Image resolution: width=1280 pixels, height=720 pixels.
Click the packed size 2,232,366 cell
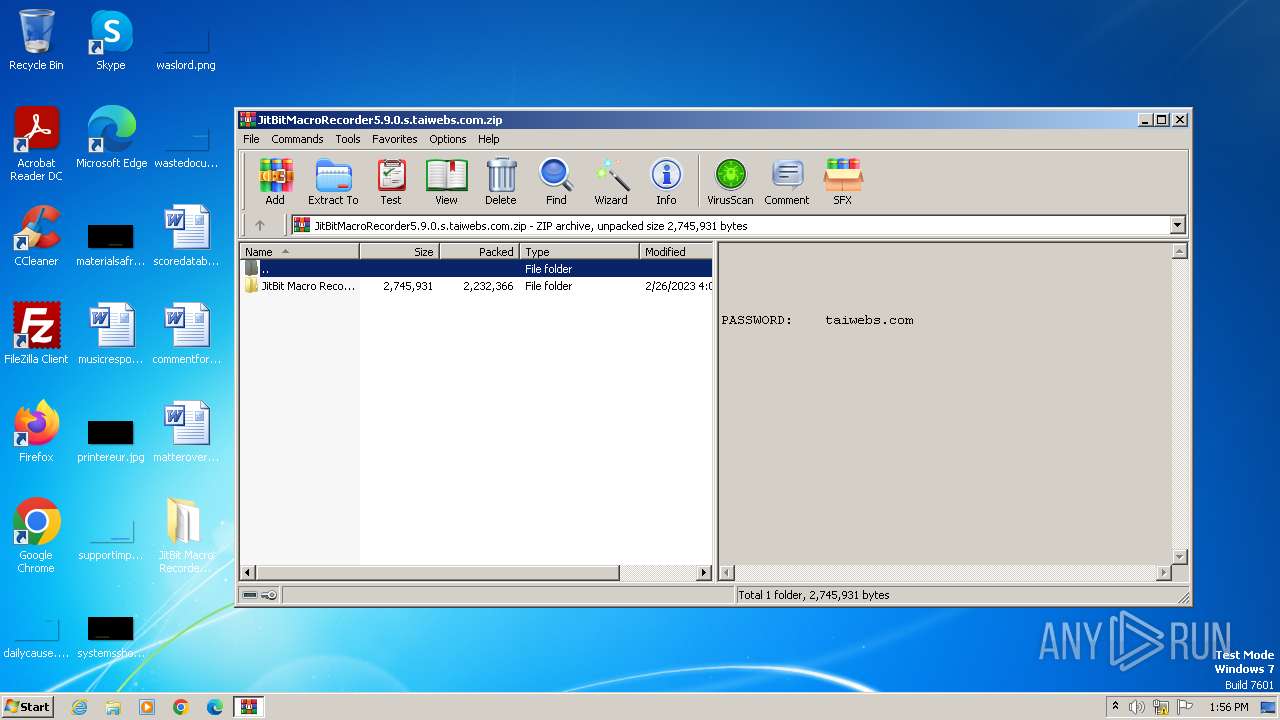pos(488,286)
